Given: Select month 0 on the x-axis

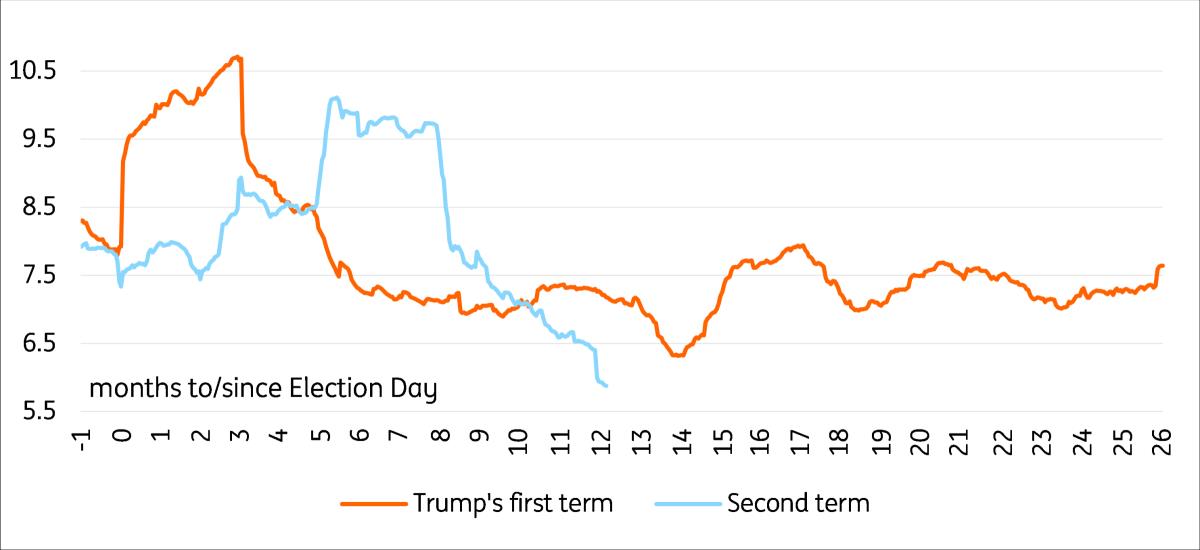Looking at the screenshot, I should click(121, 436).
